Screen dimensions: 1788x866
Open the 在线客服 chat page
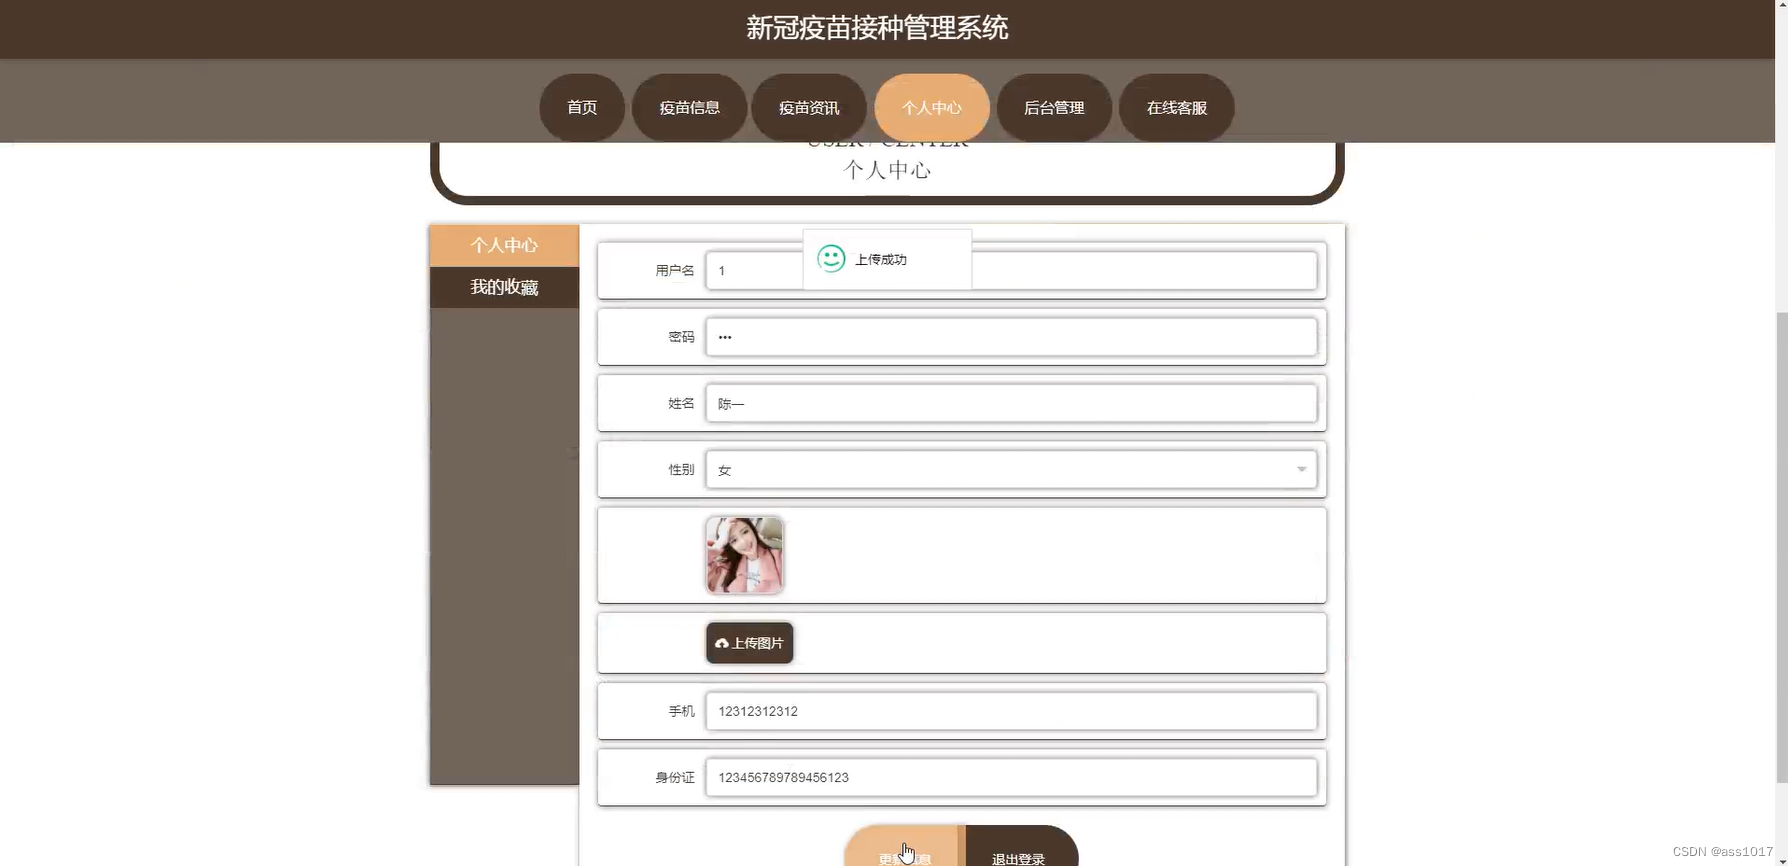click(1177, 107)
